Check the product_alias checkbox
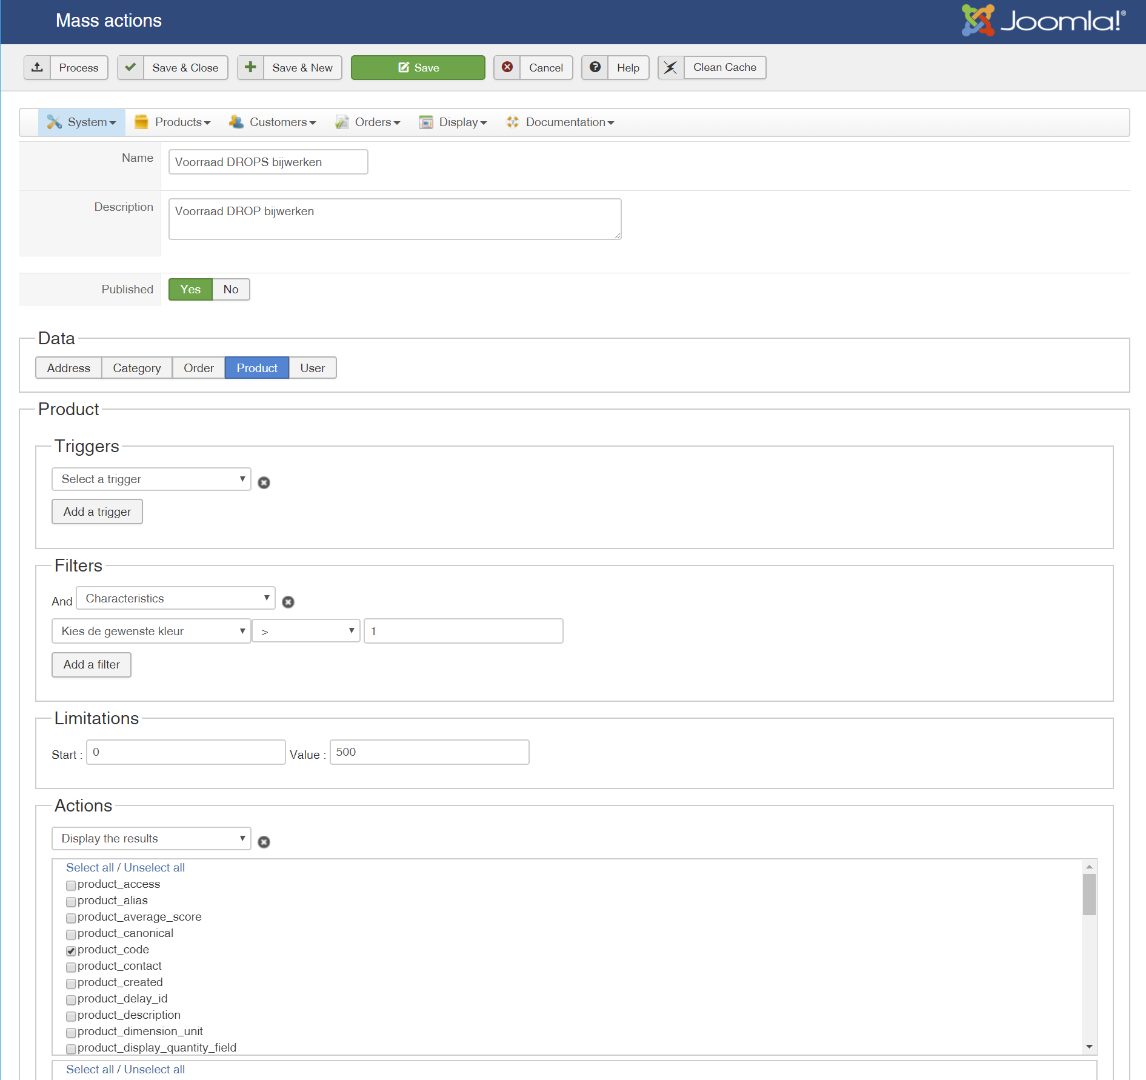Image resolution: width=1146 pixels, height=1080 pixels. pyautogui.click(x=71, y=902)
